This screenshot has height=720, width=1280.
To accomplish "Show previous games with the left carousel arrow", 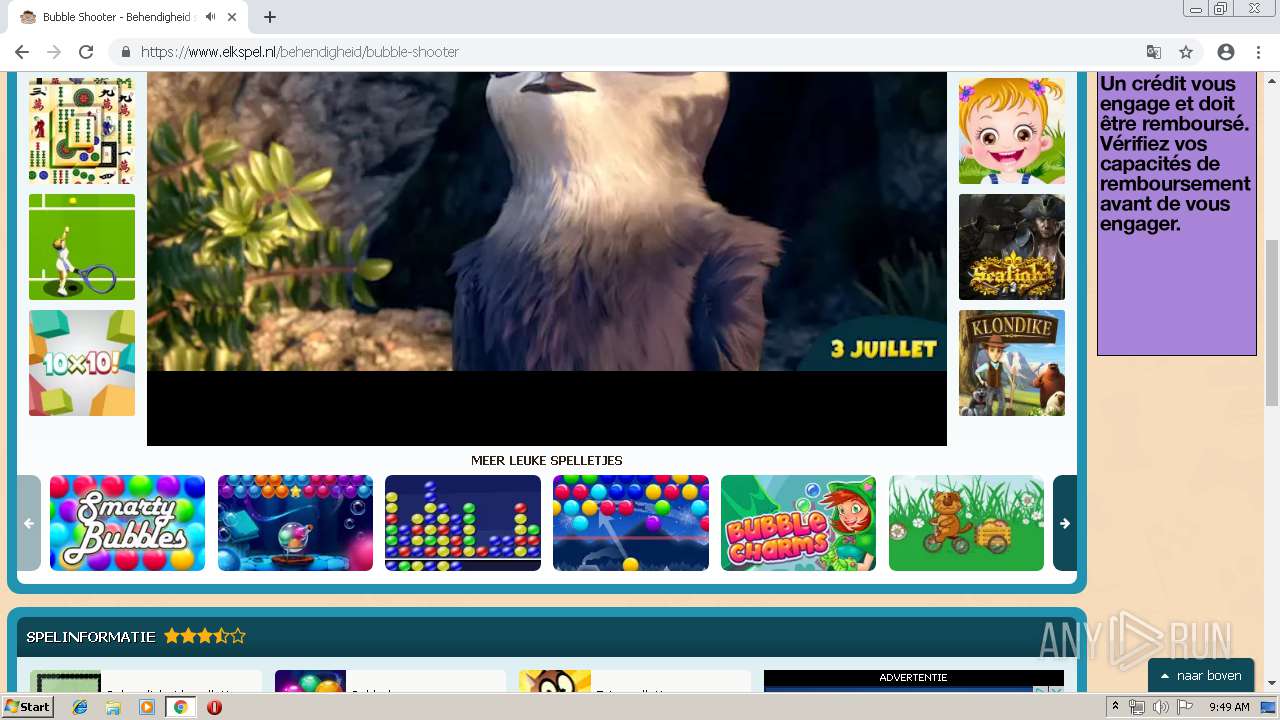I will (x=29, y=523).
